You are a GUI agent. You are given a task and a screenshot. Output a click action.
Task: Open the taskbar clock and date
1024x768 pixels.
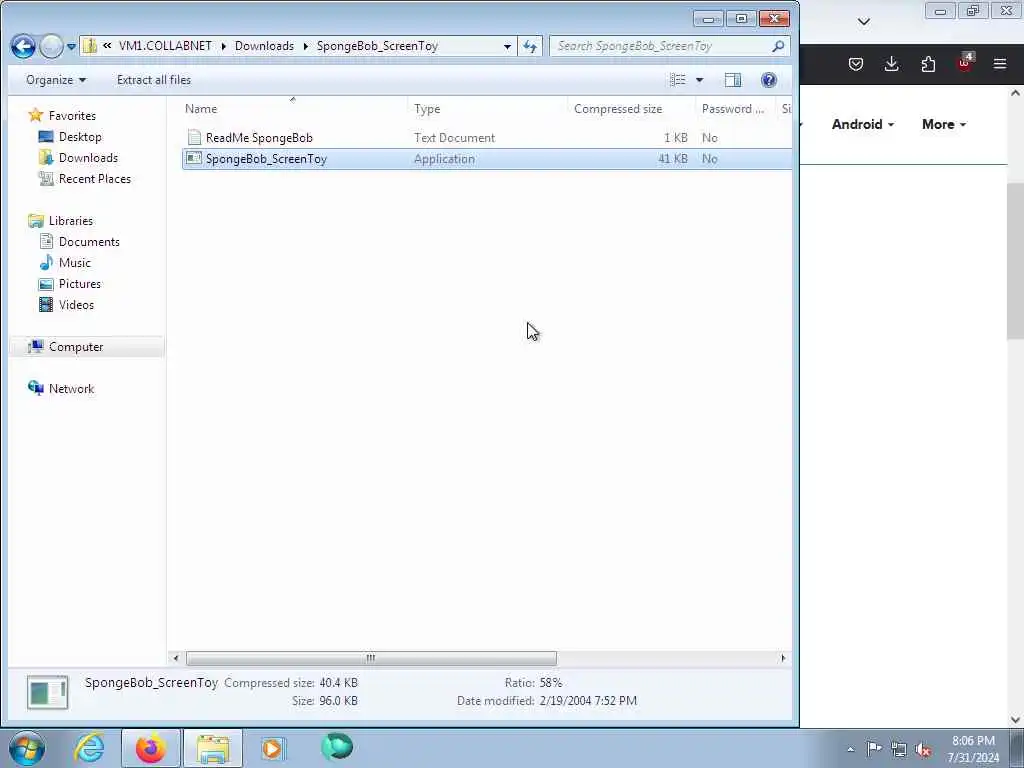tap(973, 749)
